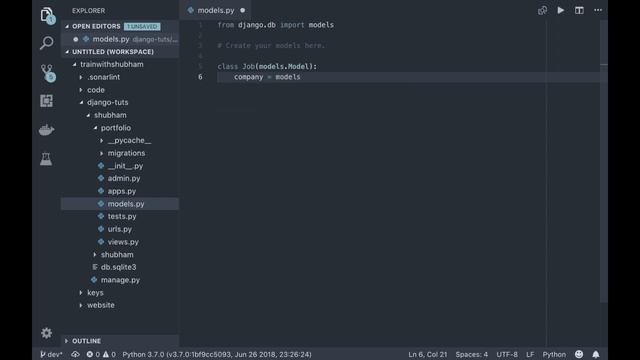Screen dimensions: 640x360
Task: Open the notifications bell icon
Action: [596, 354]
